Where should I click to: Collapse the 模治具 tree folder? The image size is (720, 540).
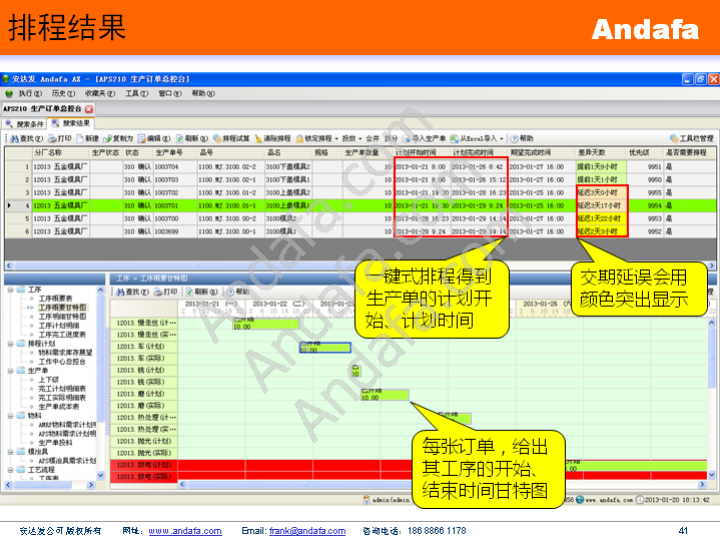10,452
